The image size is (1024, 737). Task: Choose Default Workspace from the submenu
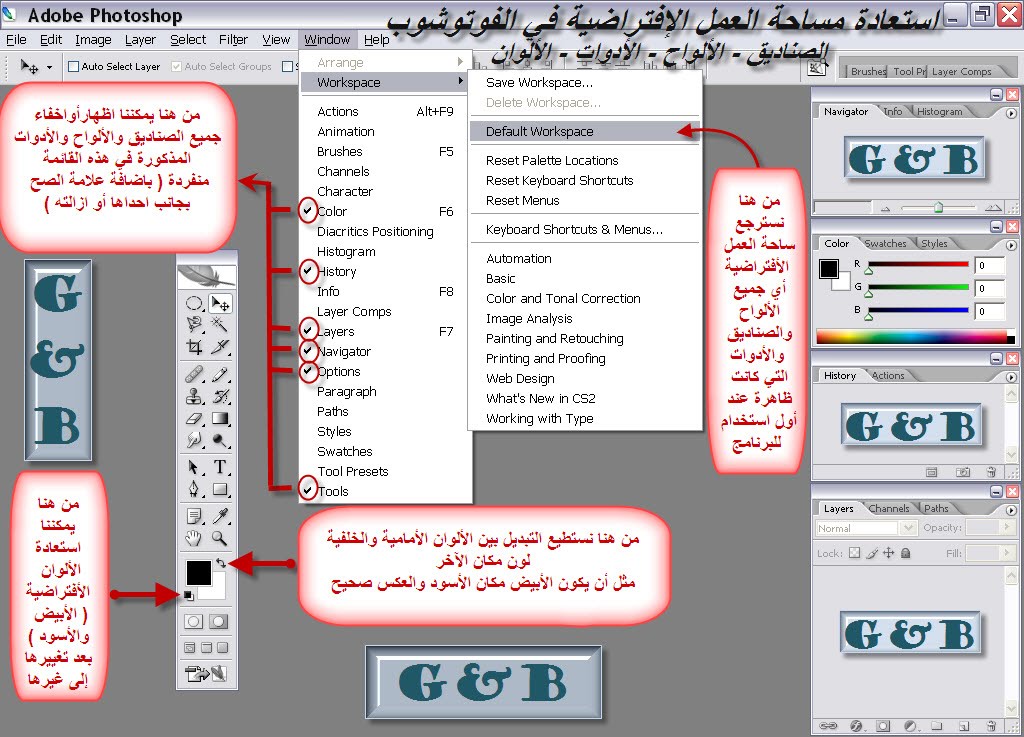coord(539,131)
